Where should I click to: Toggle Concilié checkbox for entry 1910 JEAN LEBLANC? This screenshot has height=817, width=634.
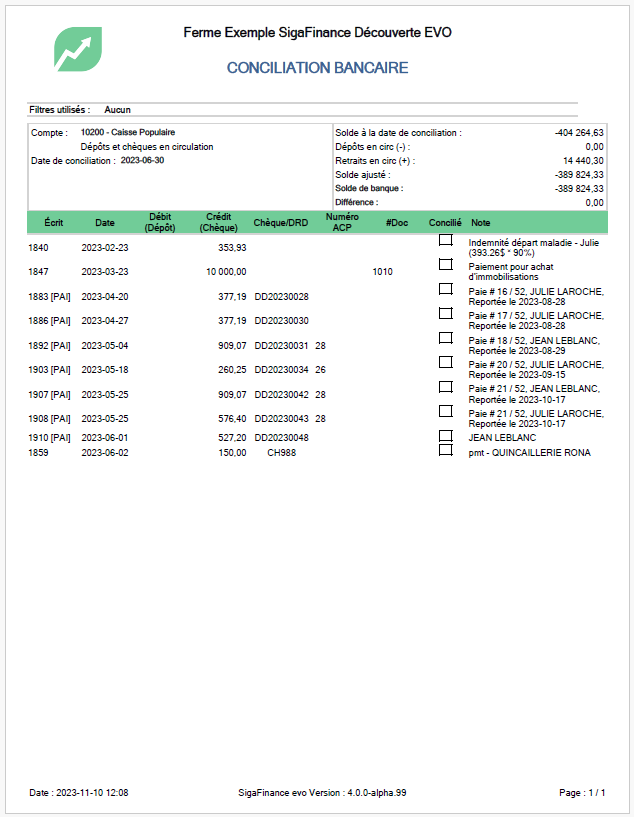point(445,436)
